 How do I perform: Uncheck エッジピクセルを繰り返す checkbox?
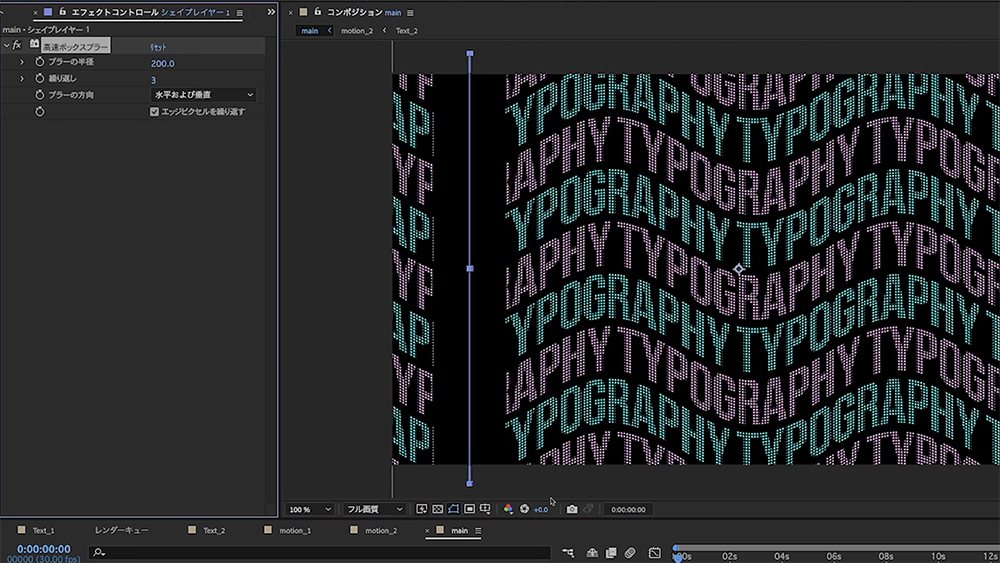154,112
